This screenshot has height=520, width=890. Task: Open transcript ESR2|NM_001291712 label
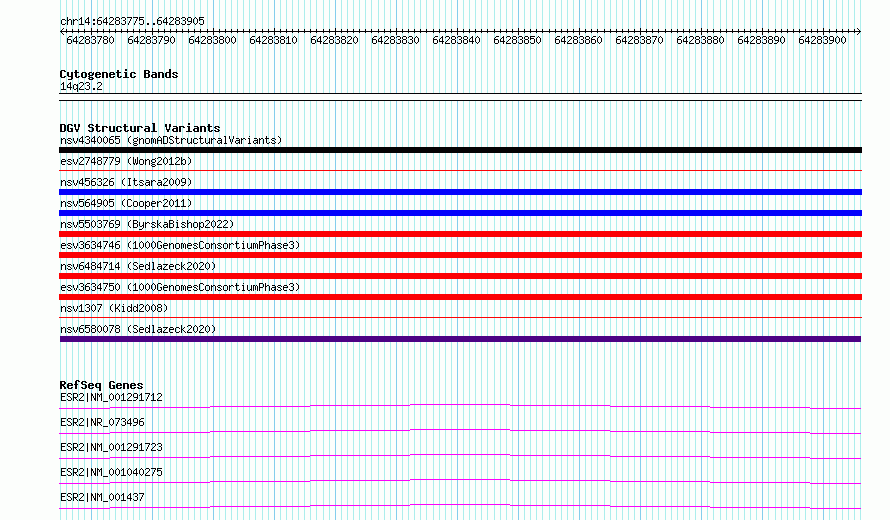coord(111,397)
